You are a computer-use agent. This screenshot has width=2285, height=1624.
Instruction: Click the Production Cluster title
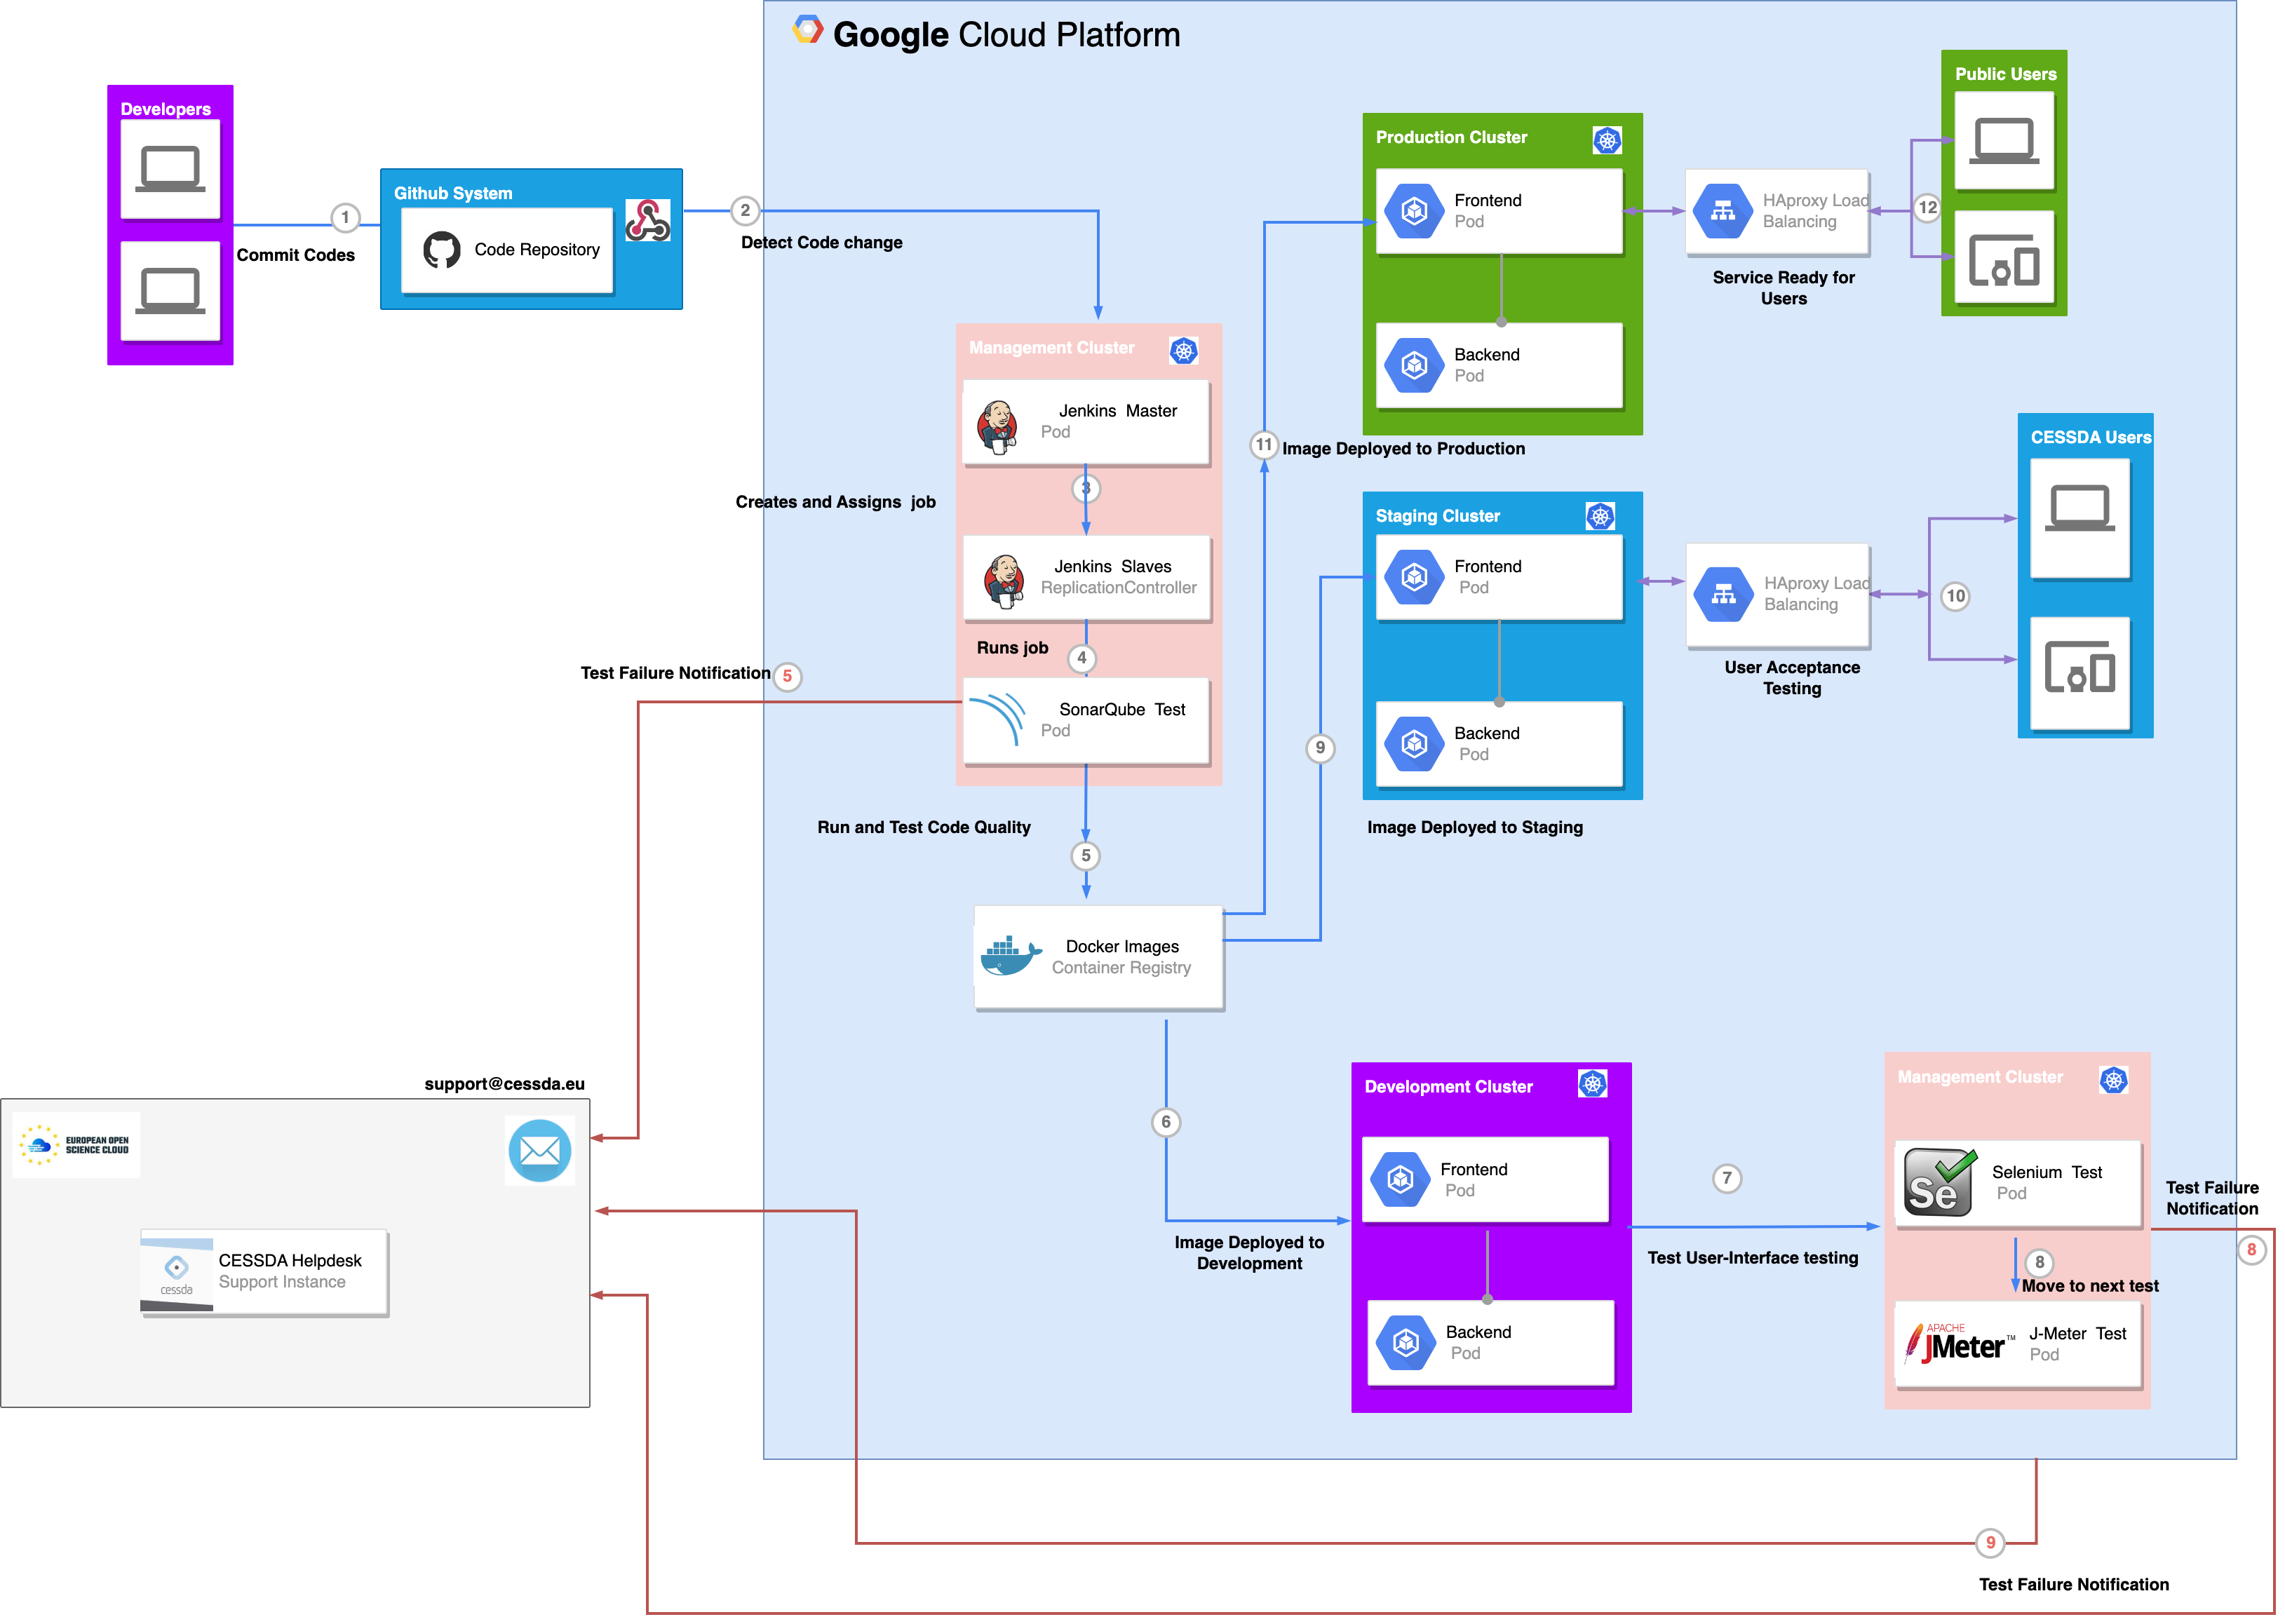point(1451,137)
